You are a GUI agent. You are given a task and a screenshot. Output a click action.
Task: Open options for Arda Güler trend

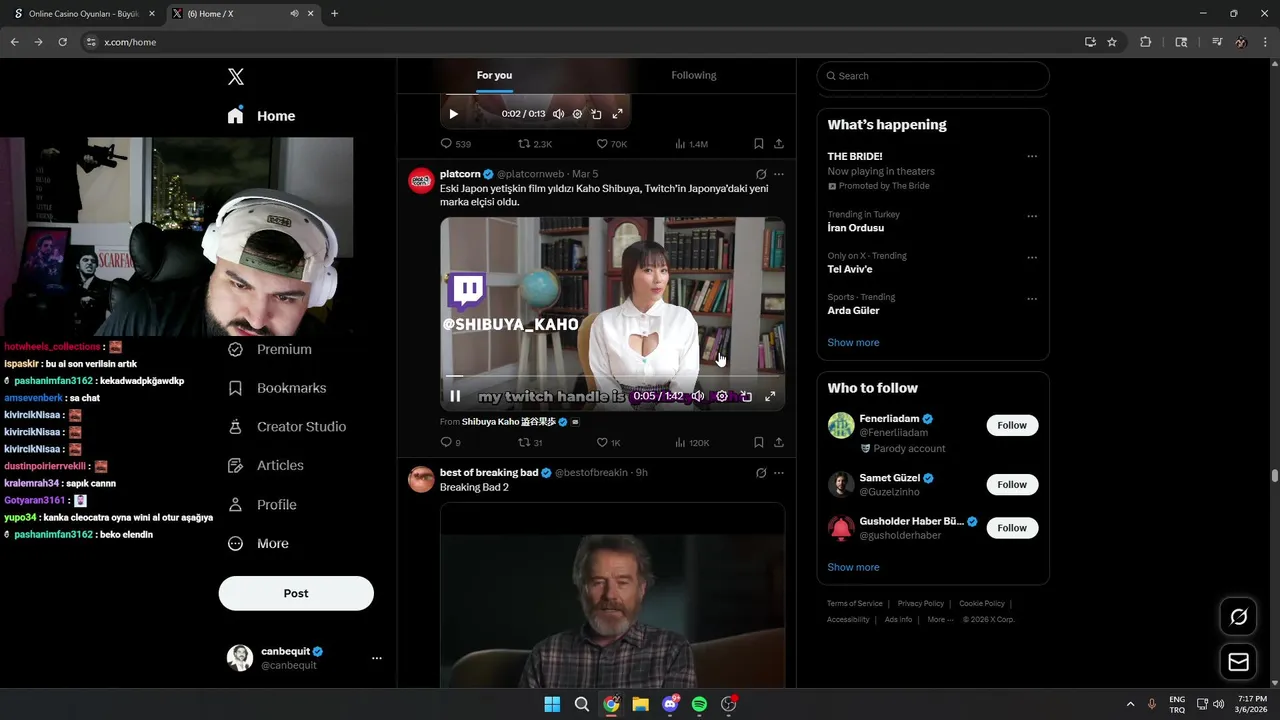tap(1032, 299)
